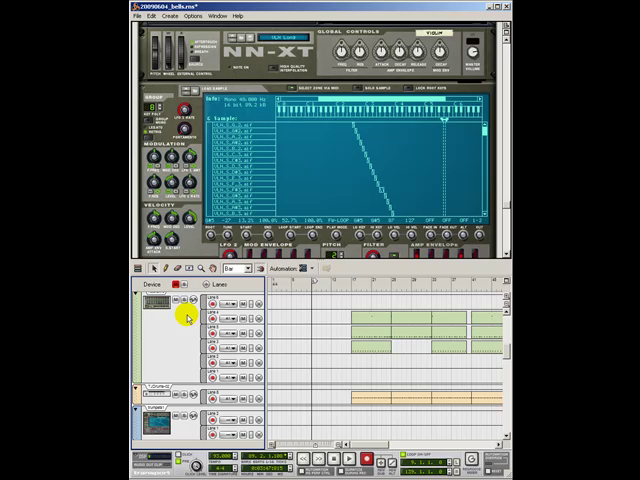
Task: Select the Eraser tool
Action: (x=177, y=269)
